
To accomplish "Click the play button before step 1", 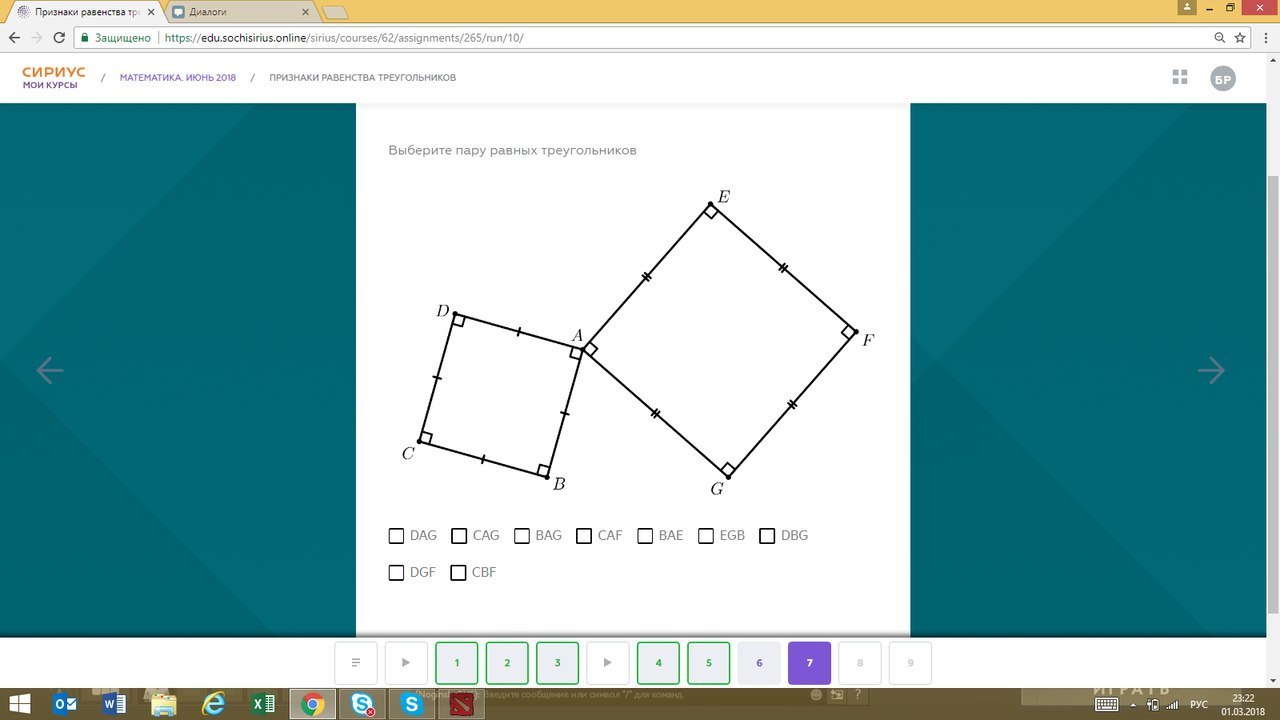I will pos(406,663).
